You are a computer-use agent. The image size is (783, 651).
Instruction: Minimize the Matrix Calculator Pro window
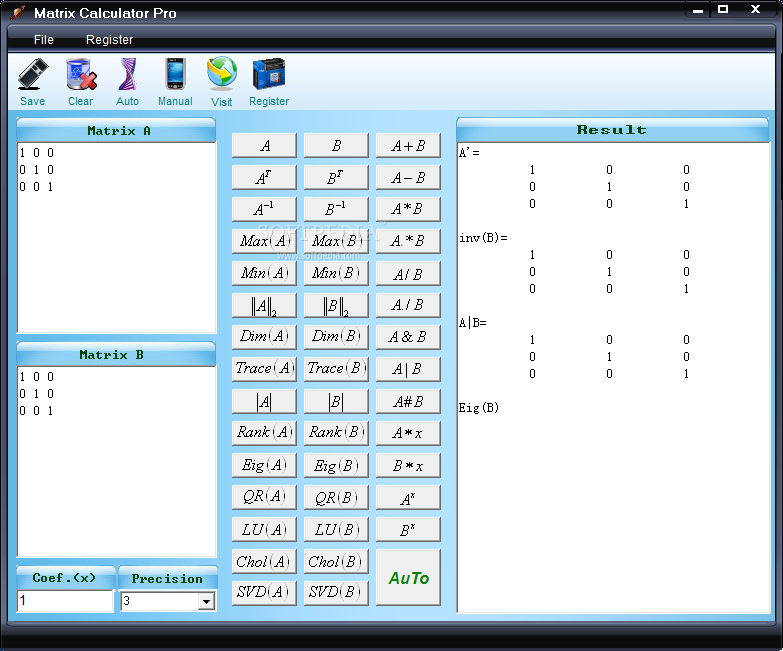tap(698, 10)
